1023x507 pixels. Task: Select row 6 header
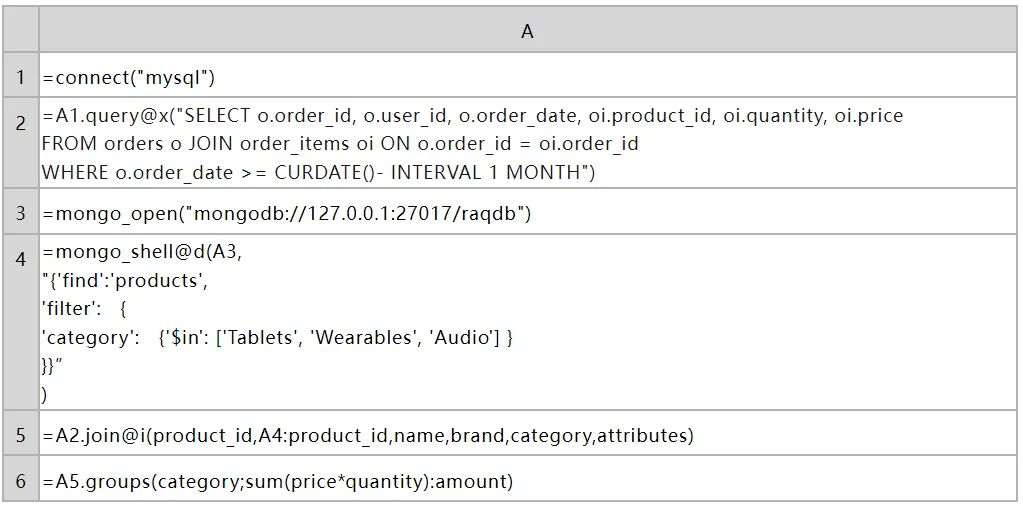[x=20, y=482]
